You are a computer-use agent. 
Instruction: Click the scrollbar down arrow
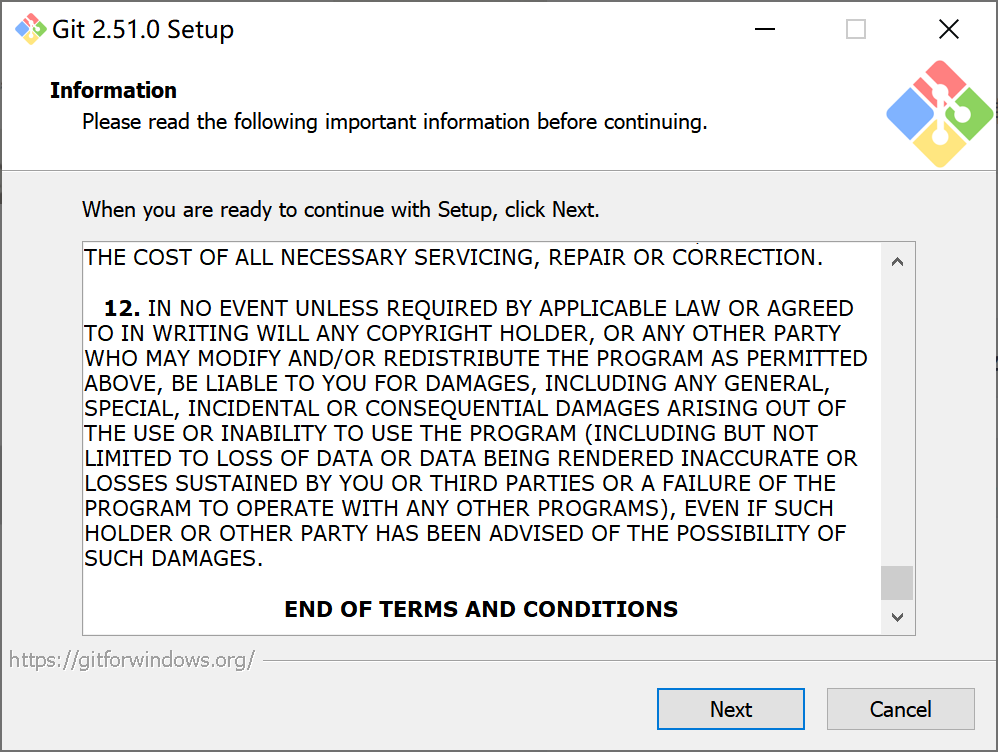pos(897,617)
